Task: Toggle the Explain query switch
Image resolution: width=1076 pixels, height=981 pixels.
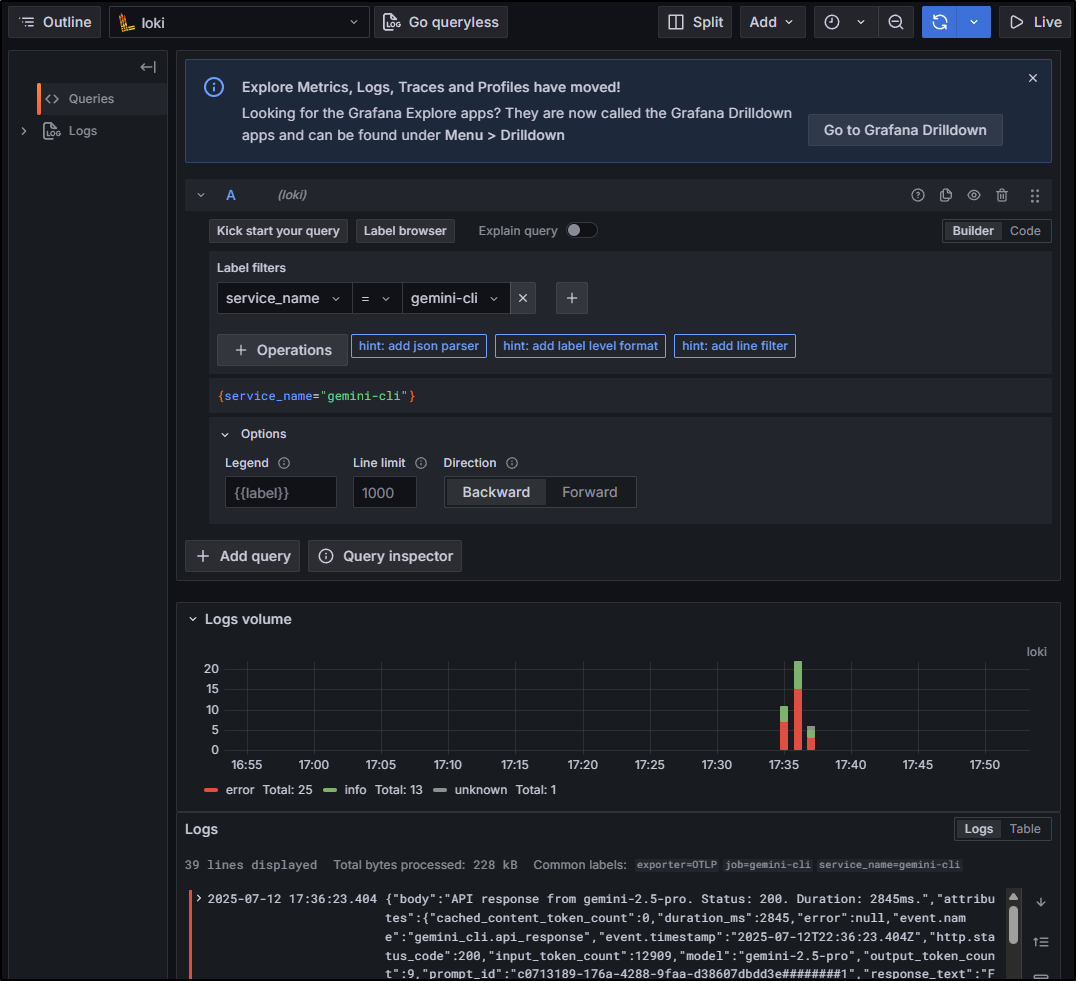Action: tap(581, 231)
